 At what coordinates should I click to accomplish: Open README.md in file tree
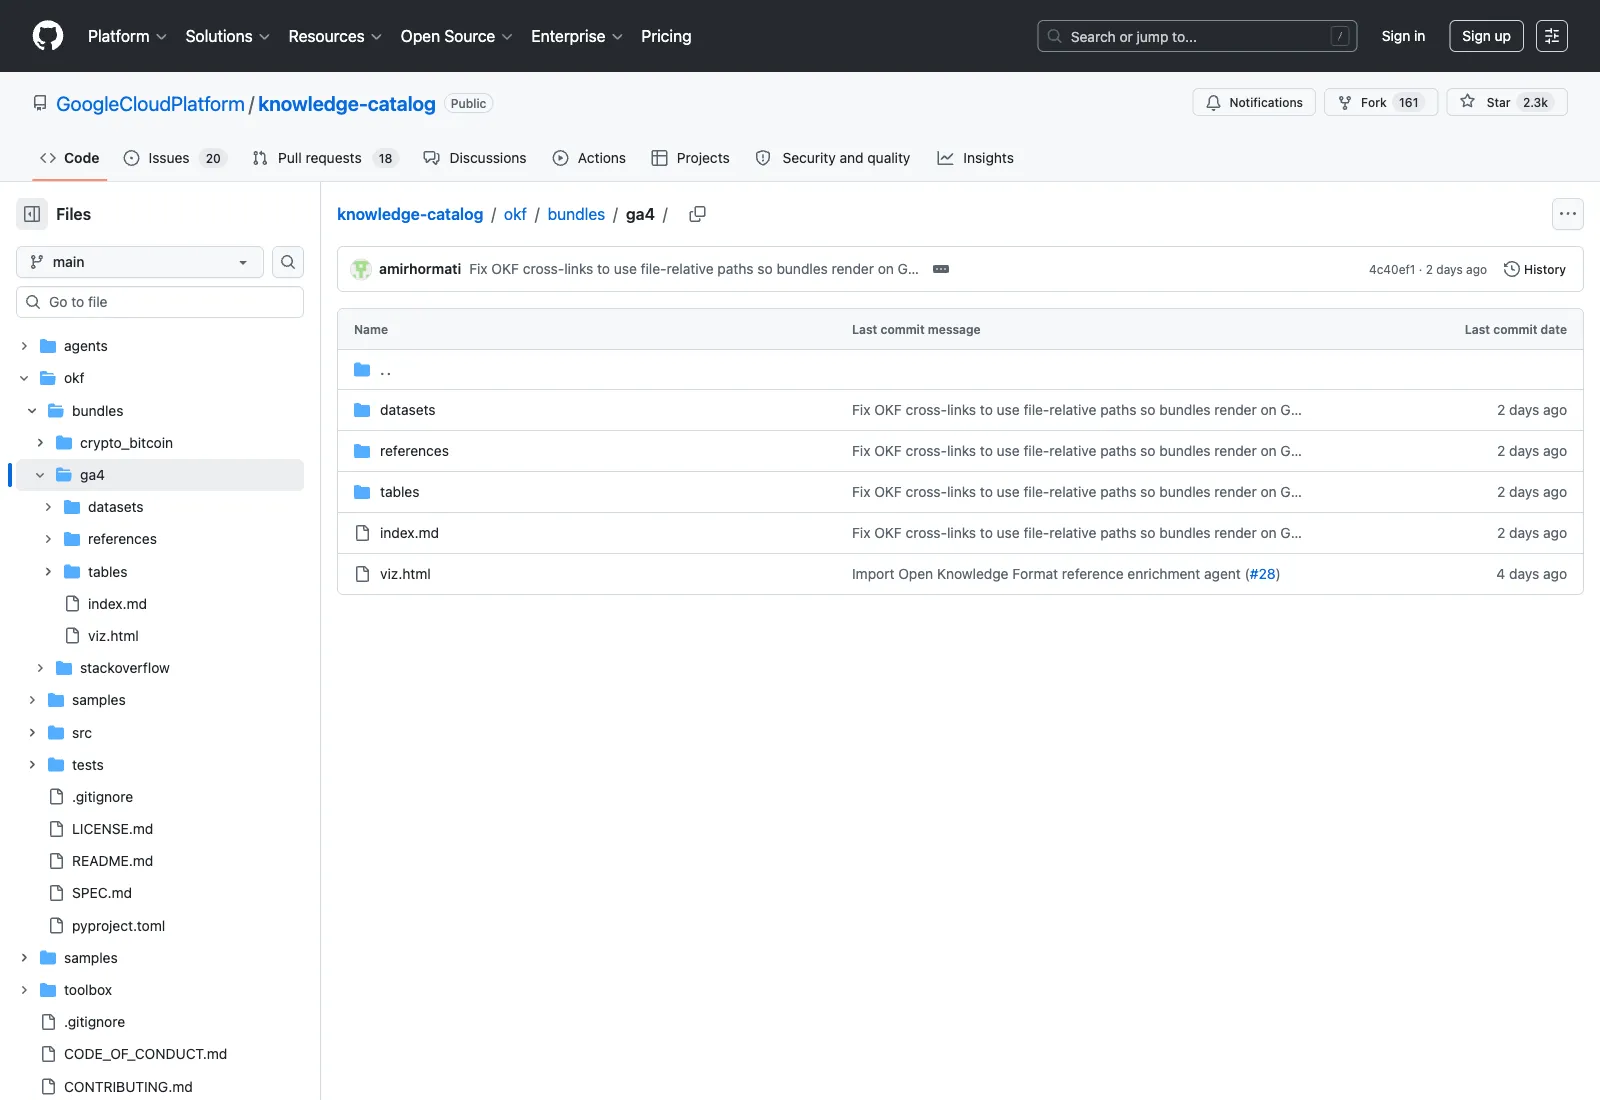coord(112,861)
